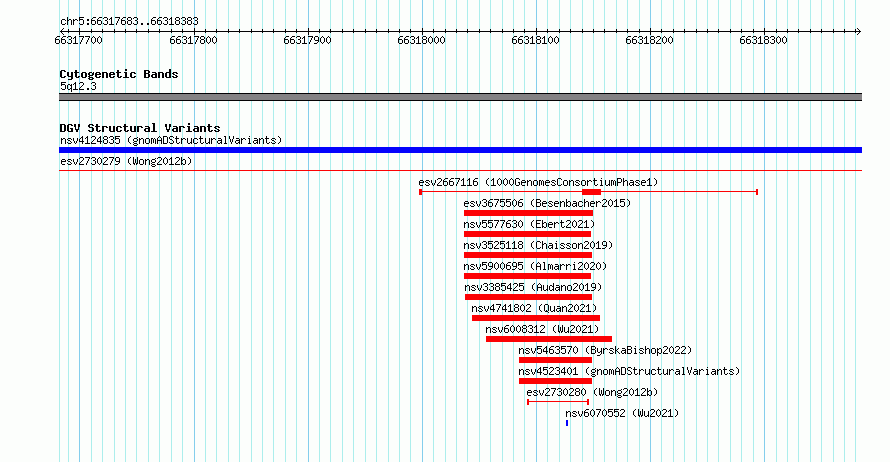Click ruler position 66317900
Viewport: 890px width, 462px height.
coord(307,40)
